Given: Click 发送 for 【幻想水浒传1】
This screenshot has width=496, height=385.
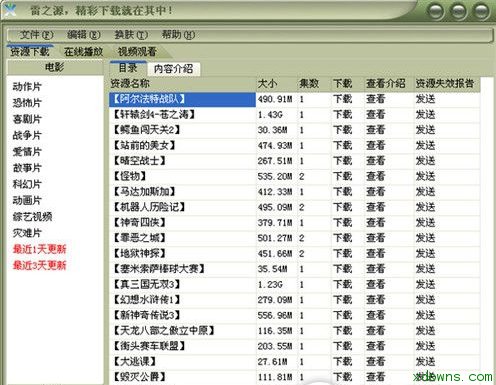Looking at the screenshot, I should [425, 300].
